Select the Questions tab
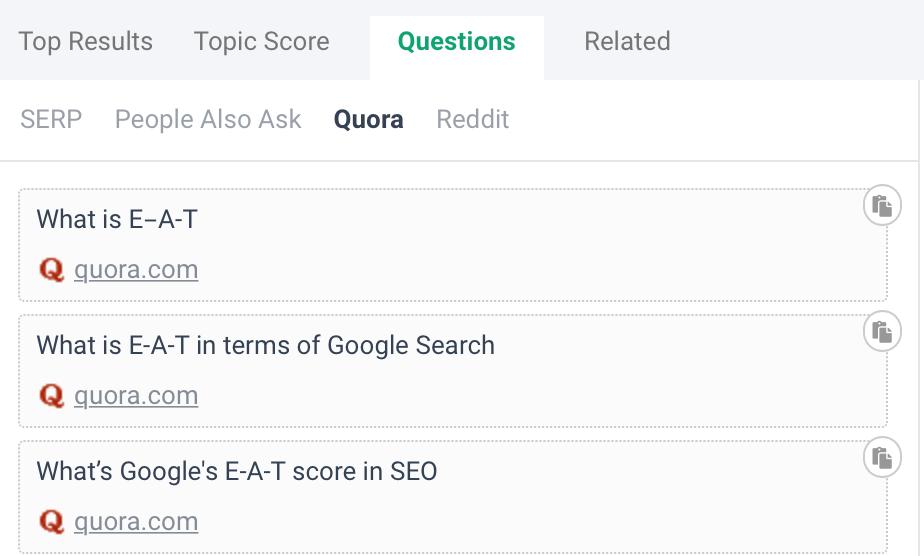This screenshot has width=924, height=556. coord(456,42)
